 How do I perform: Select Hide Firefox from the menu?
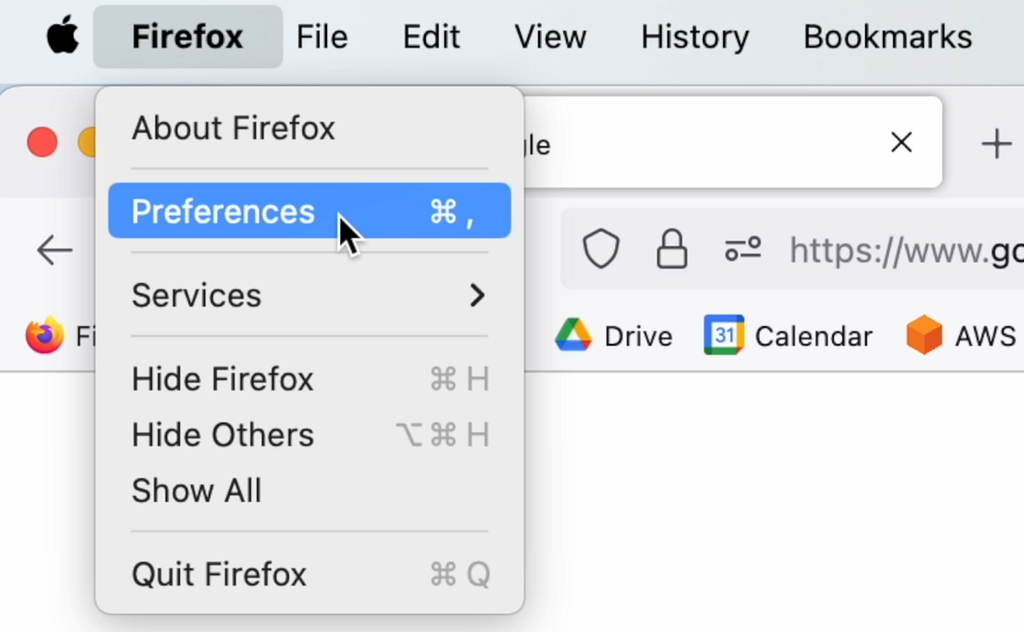[x=222, y=379]
